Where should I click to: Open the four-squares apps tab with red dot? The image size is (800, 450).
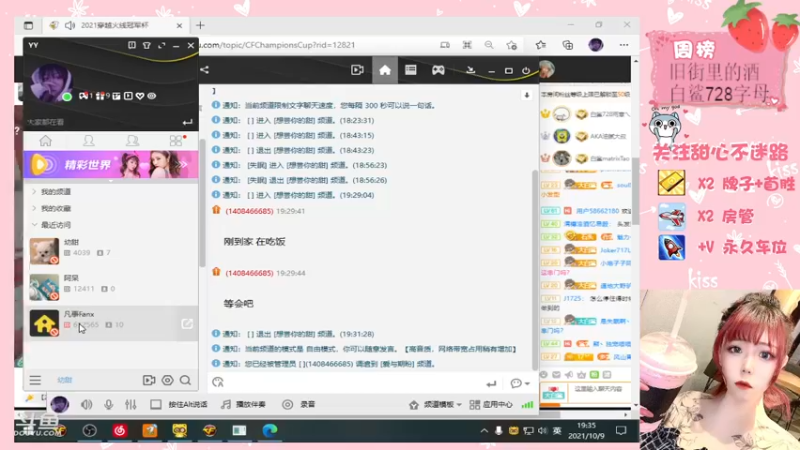pos(177,141)
